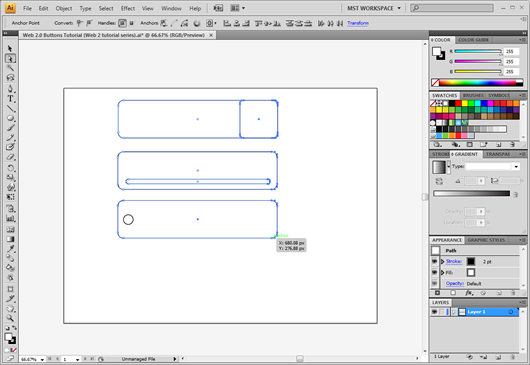Open the Object menu
This screenshot has width=530, height=365.
64,8
